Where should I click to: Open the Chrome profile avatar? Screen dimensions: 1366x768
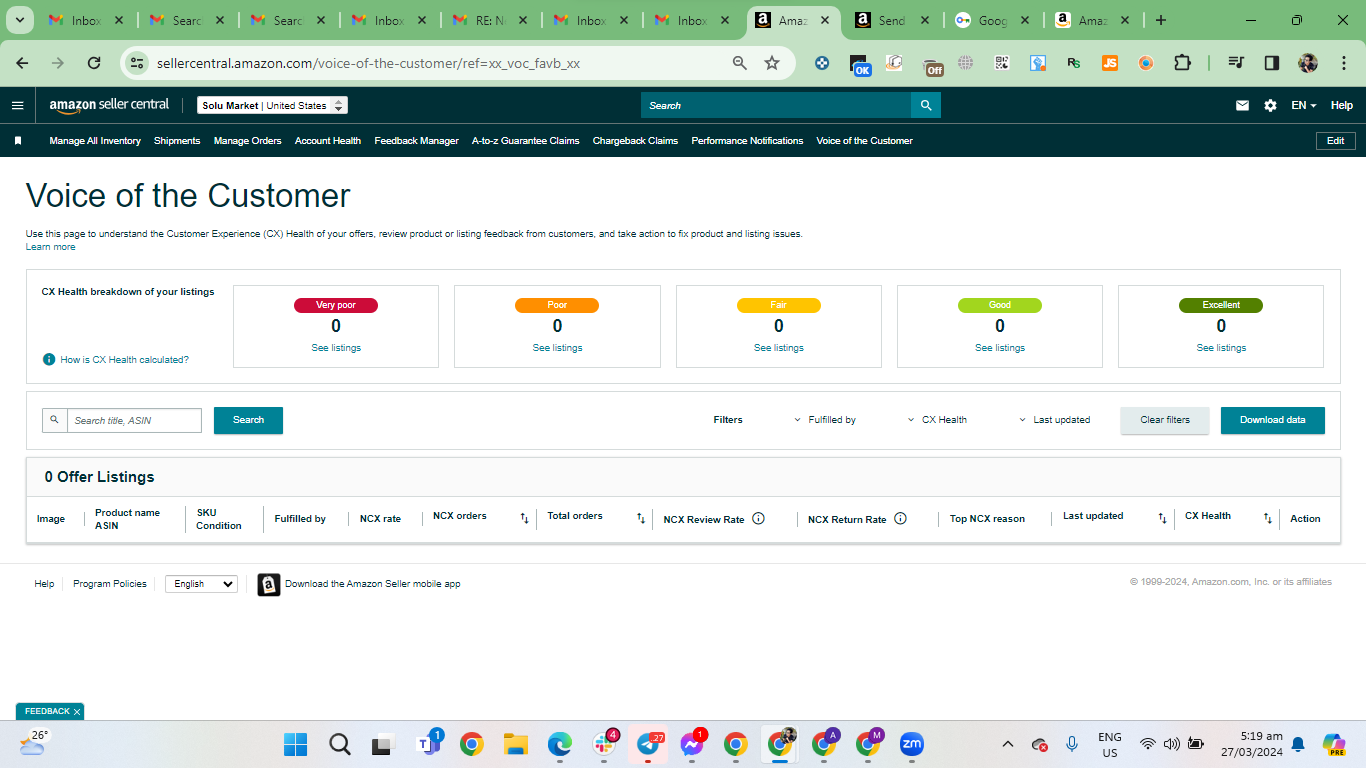pos(1308,63)
